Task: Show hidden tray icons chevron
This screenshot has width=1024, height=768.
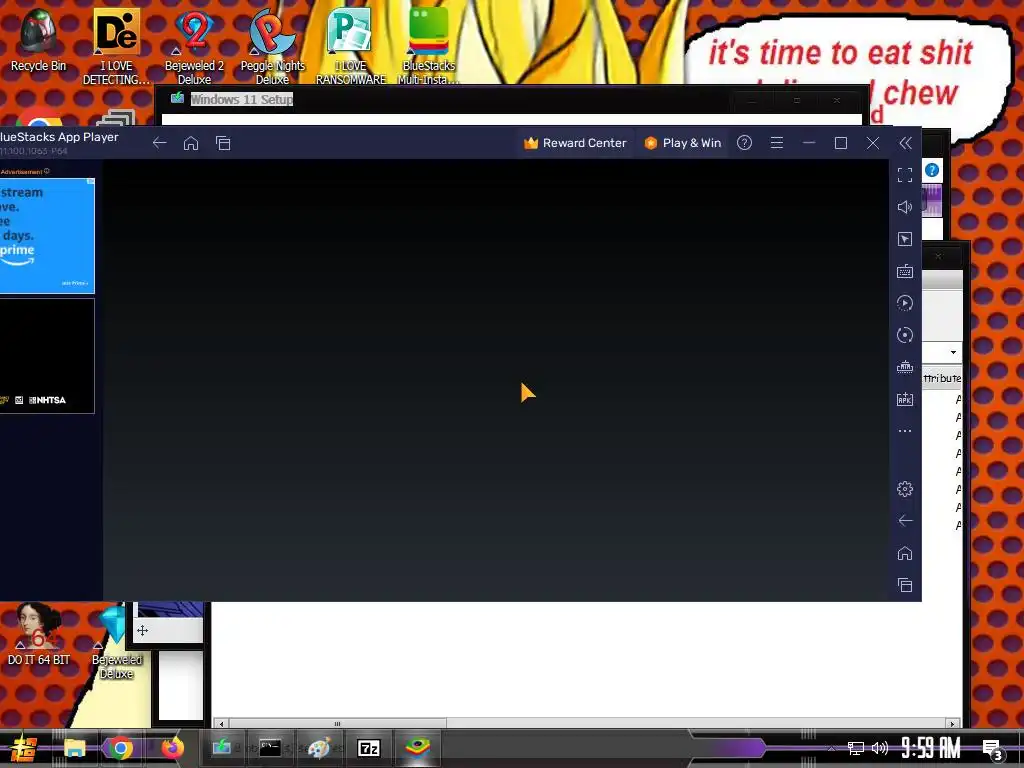Action: pyautogui.click(x=831, y=748)
